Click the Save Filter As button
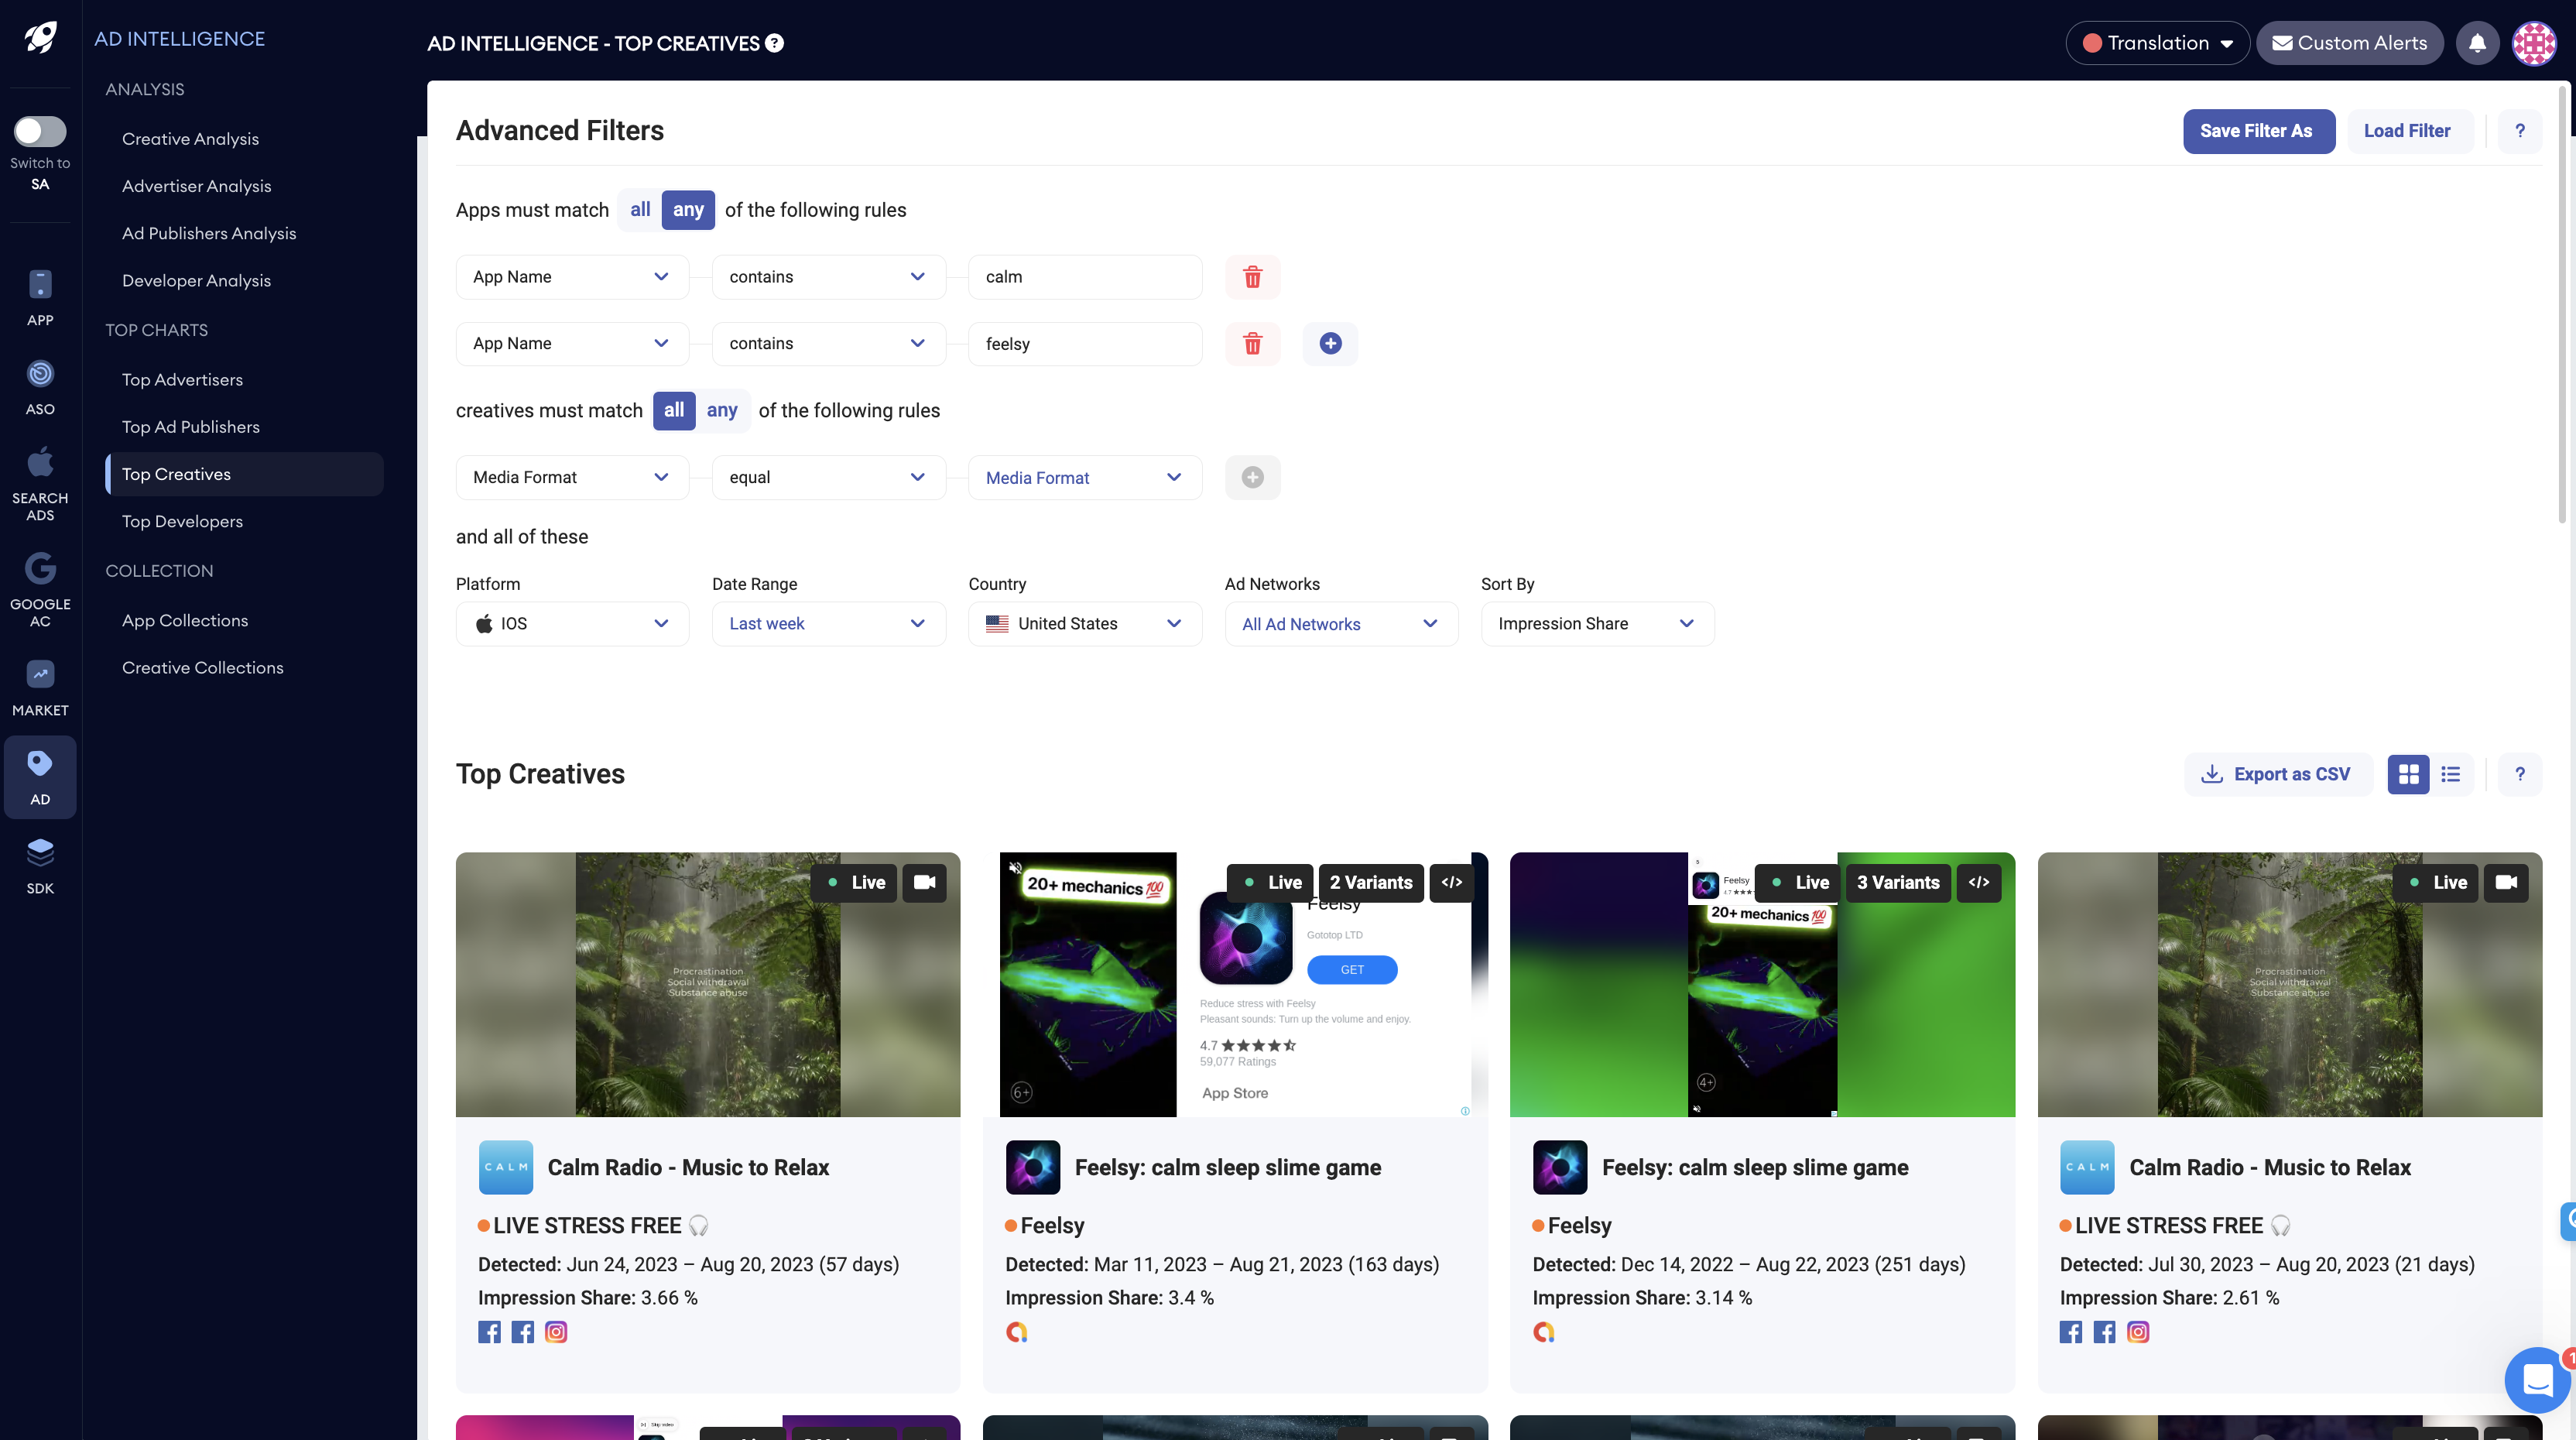Image resolution: width=2576 pixels, height=1440 pixels. pyautogui.click(x=2257, y=131)
